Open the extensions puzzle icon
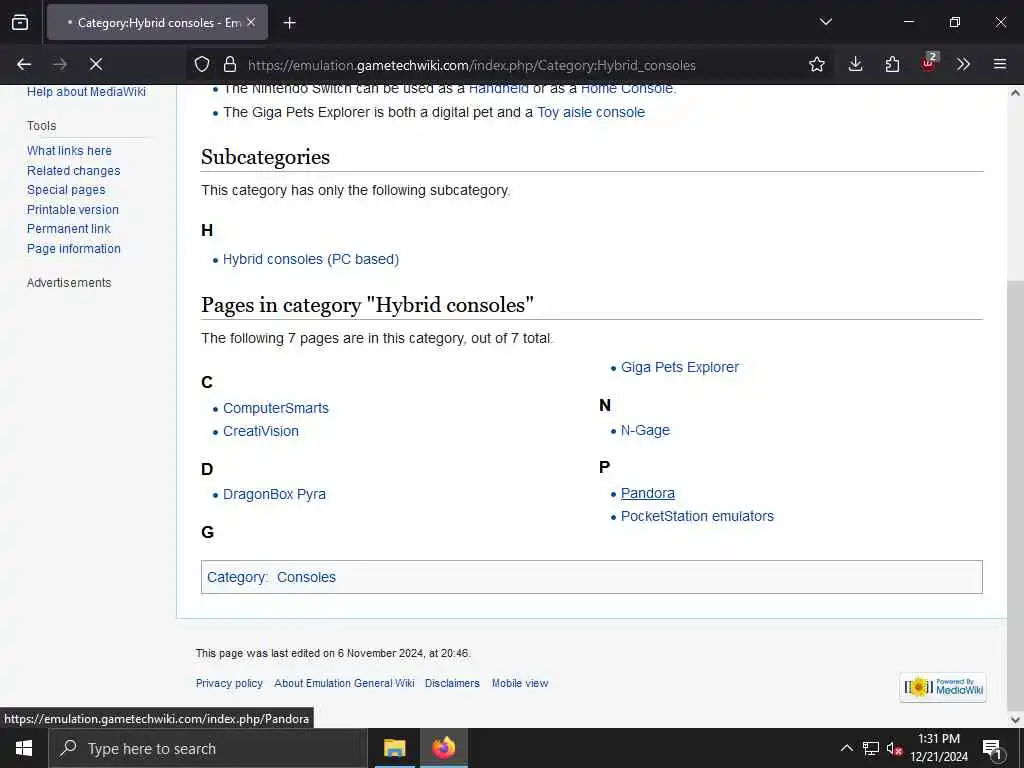This screenshot has height=768, width=1024. click(892, 64)
